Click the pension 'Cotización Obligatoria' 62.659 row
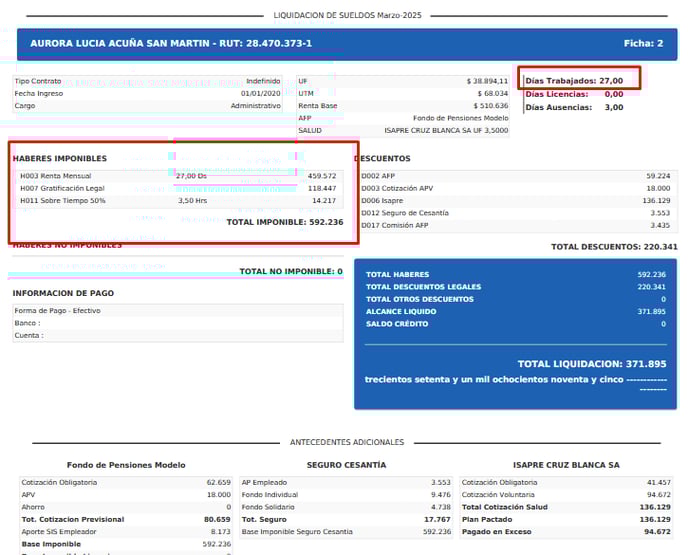This screenshot has height=555, width=688. pyautogui.click(x=126, y=482)
